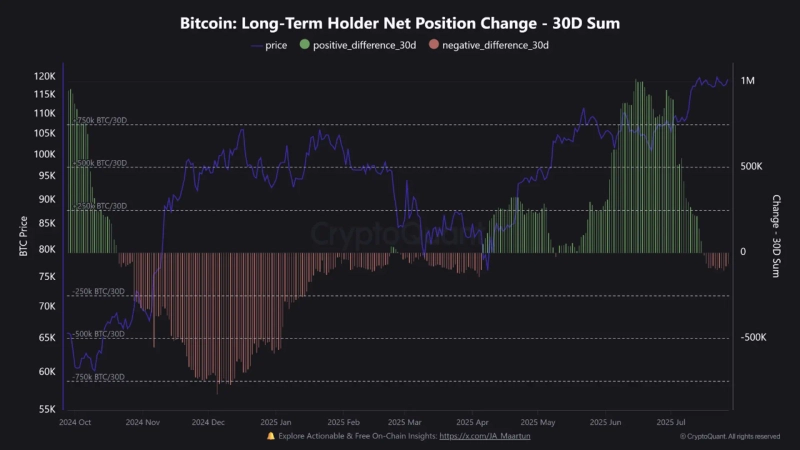Toggle the negative_difference_30d legend label
This screenshot has width=800, height=450.
point(496,45)
